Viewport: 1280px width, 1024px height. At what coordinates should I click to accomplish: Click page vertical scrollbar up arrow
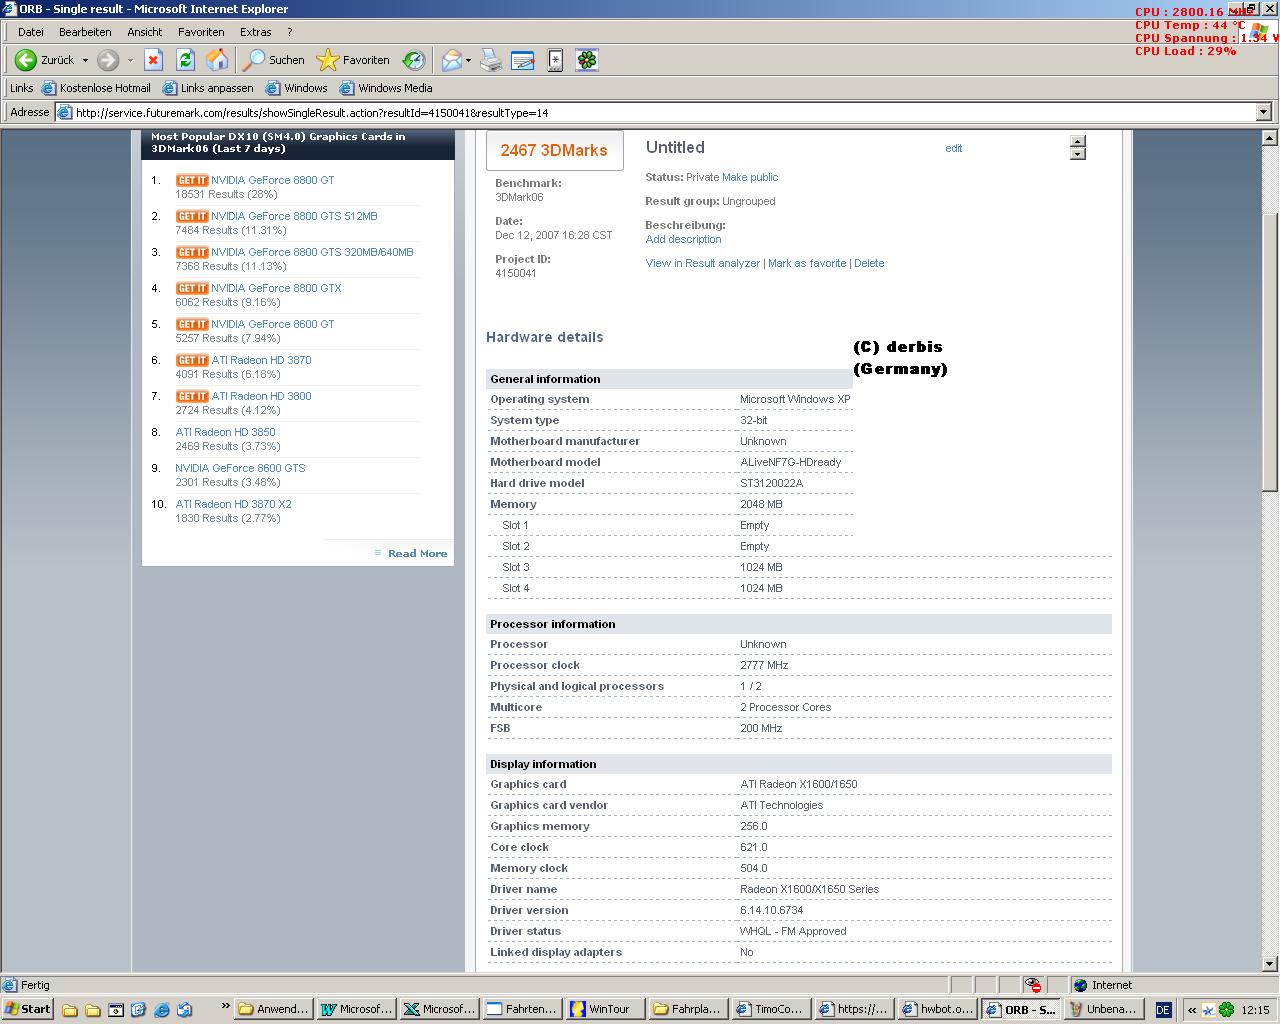[1270, 138]
